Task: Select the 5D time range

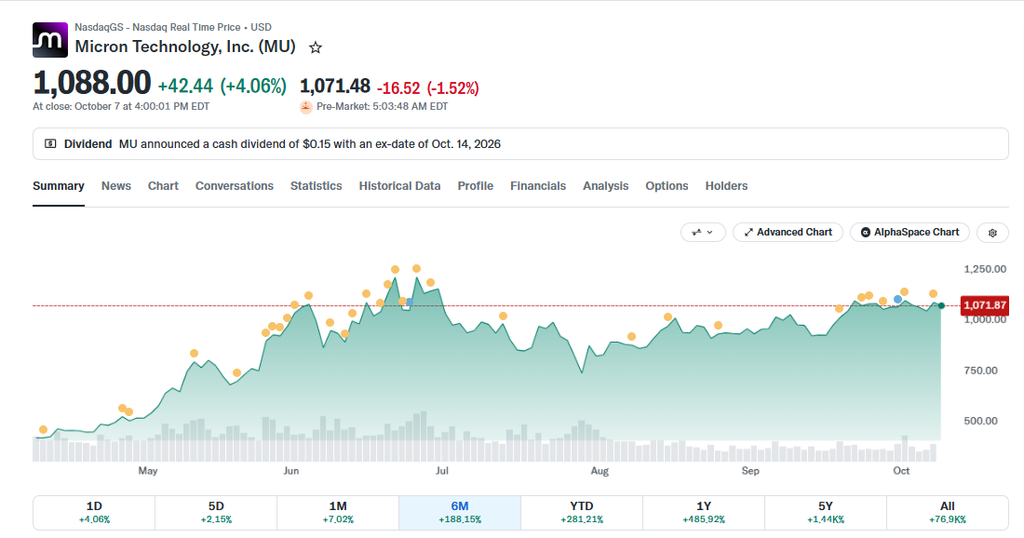Action: (x=216, y=513)
